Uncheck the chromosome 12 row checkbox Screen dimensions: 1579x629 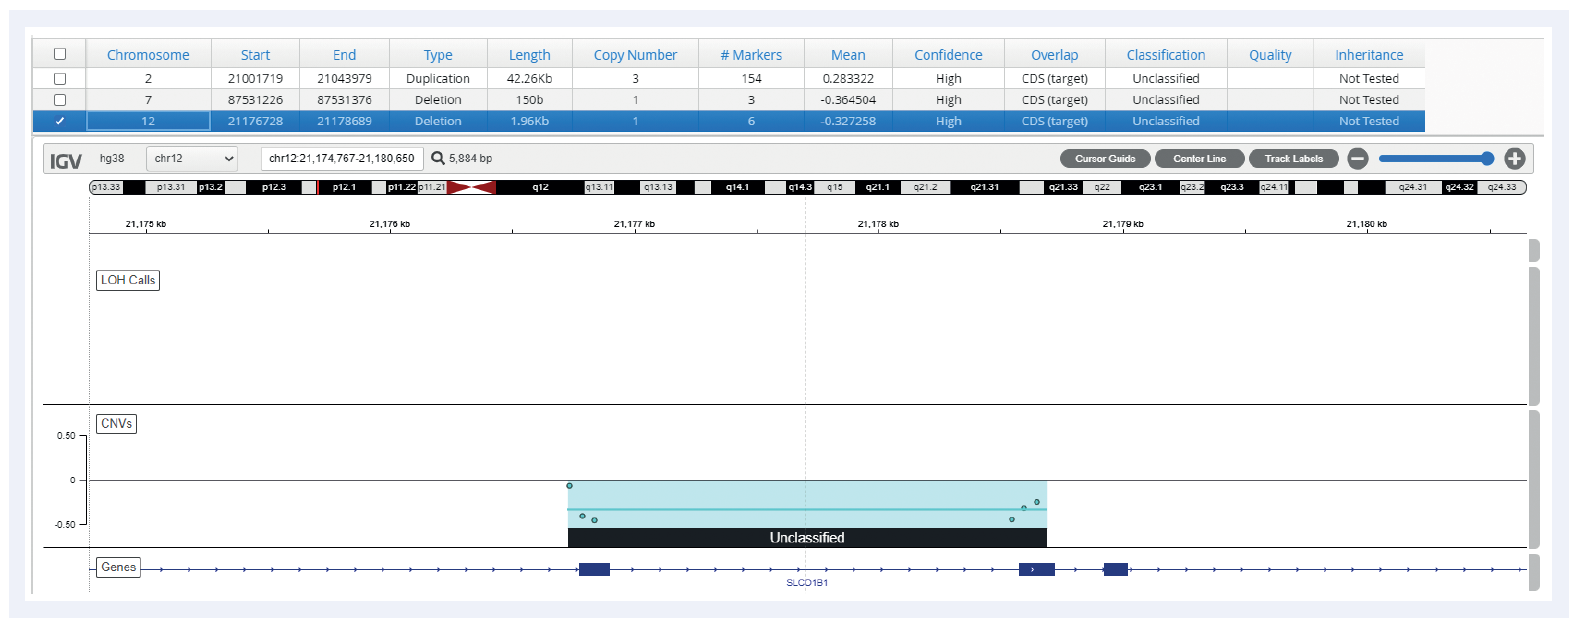tap(60, 121)
